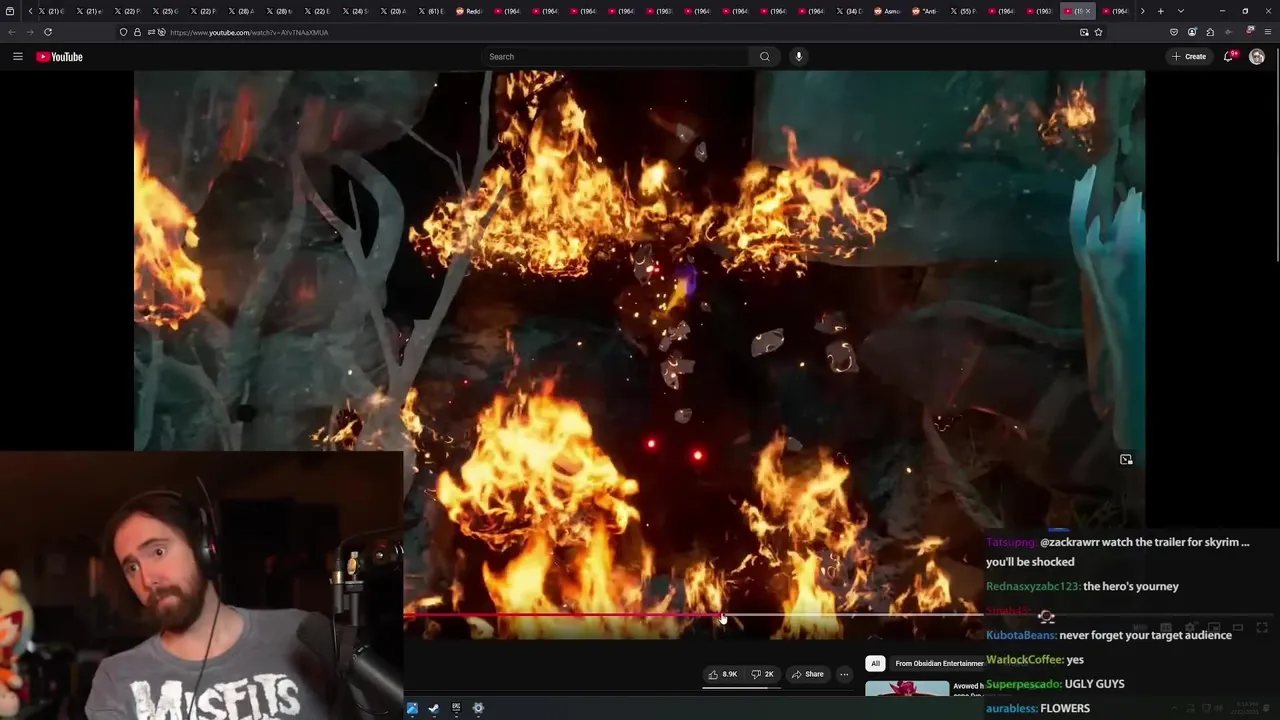Switch to the X tab labeled (25)
This screenshot has width=1280, height=720.
(166, 11)
